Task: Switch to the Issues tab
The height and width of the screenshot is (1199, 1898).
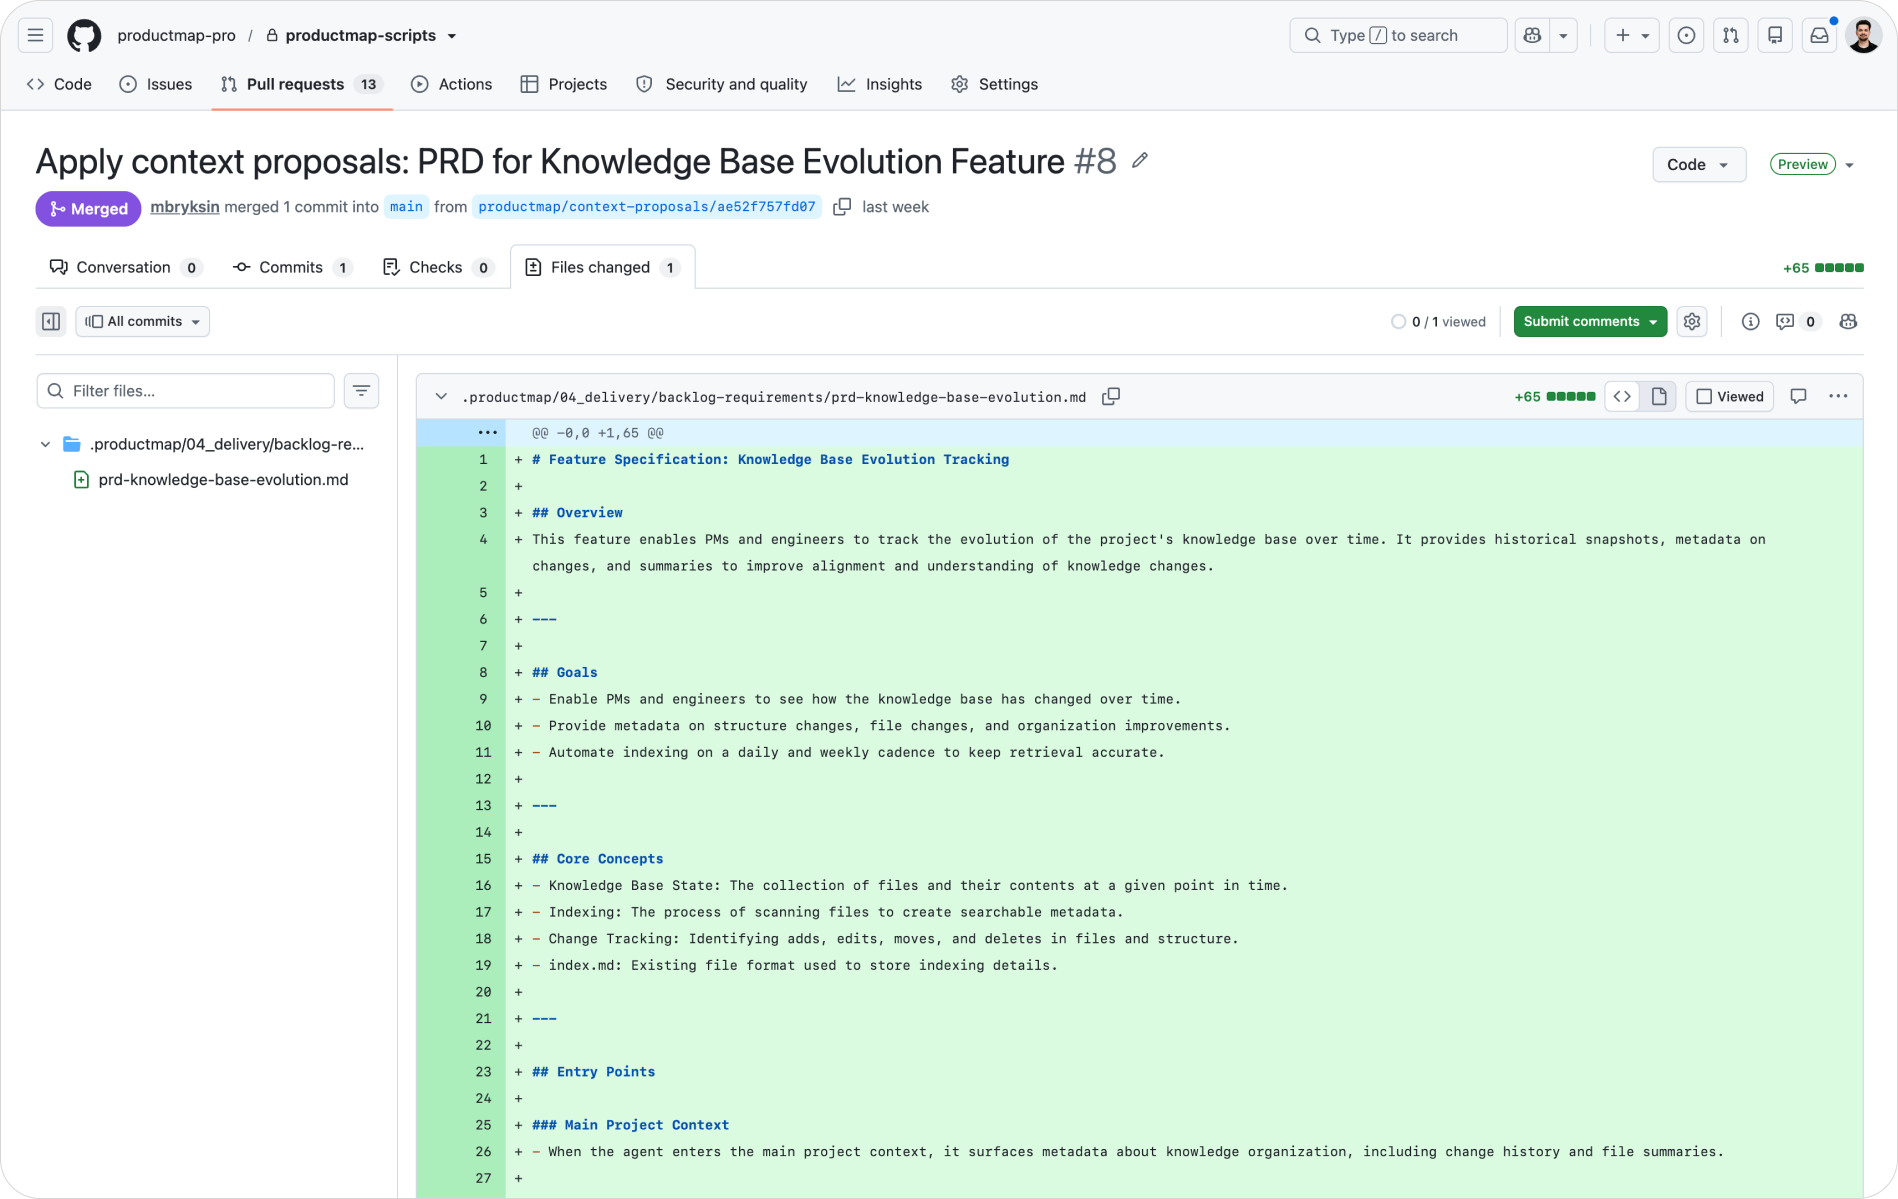Action: coord(156,84)
